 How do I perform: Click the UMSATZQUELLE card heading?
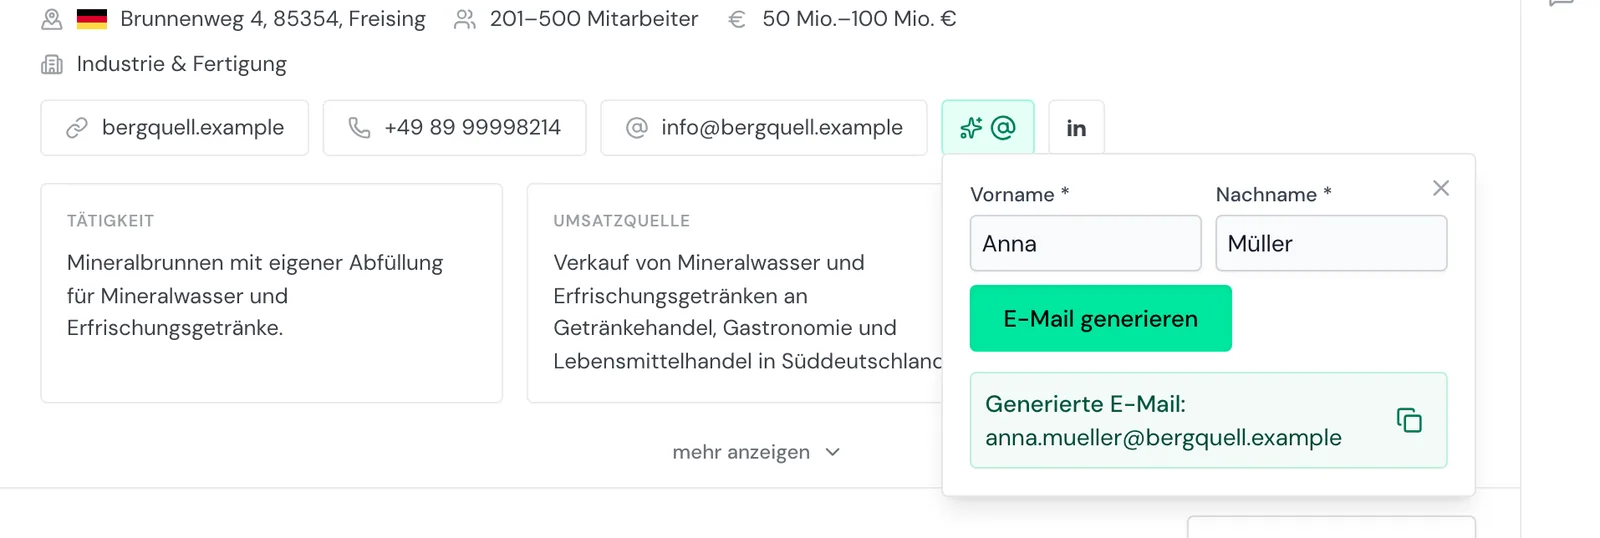622,221
